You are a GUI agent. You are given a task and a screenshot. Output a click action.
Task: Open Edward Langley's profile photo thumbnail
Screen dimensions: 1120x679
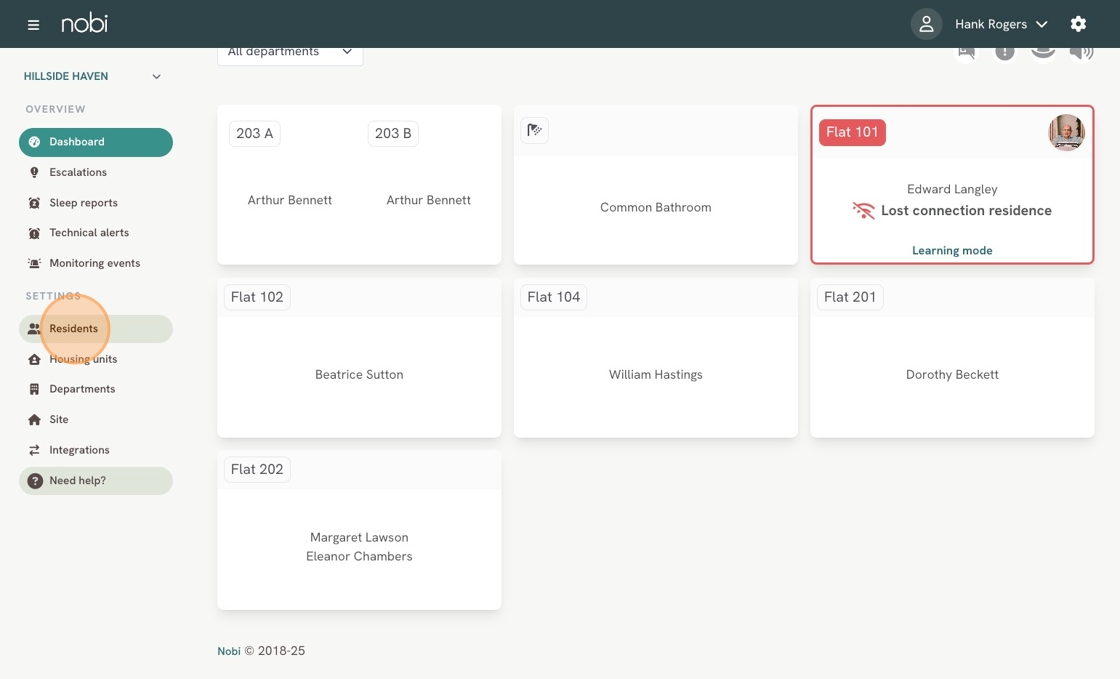click(x=1066, y=133)
